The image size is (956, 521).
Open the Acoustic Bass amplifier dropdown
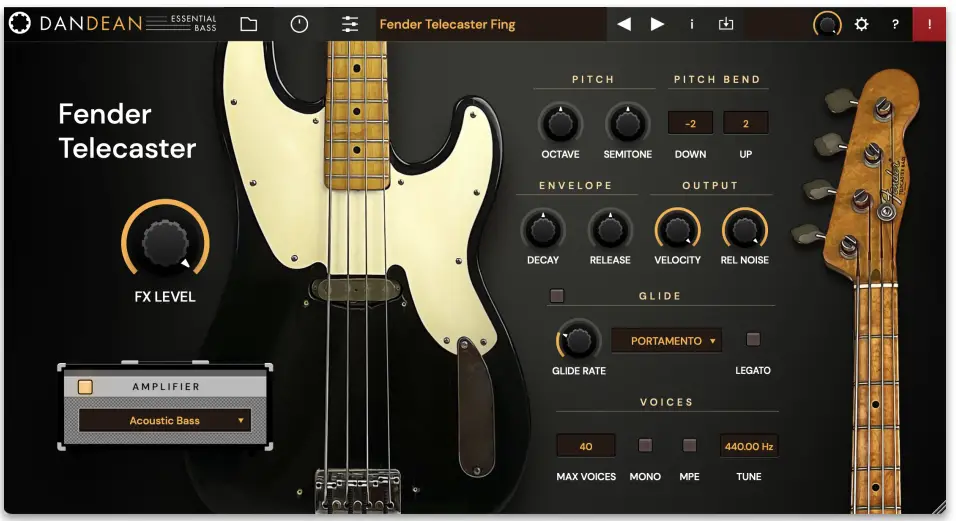(x=165, y=420)
